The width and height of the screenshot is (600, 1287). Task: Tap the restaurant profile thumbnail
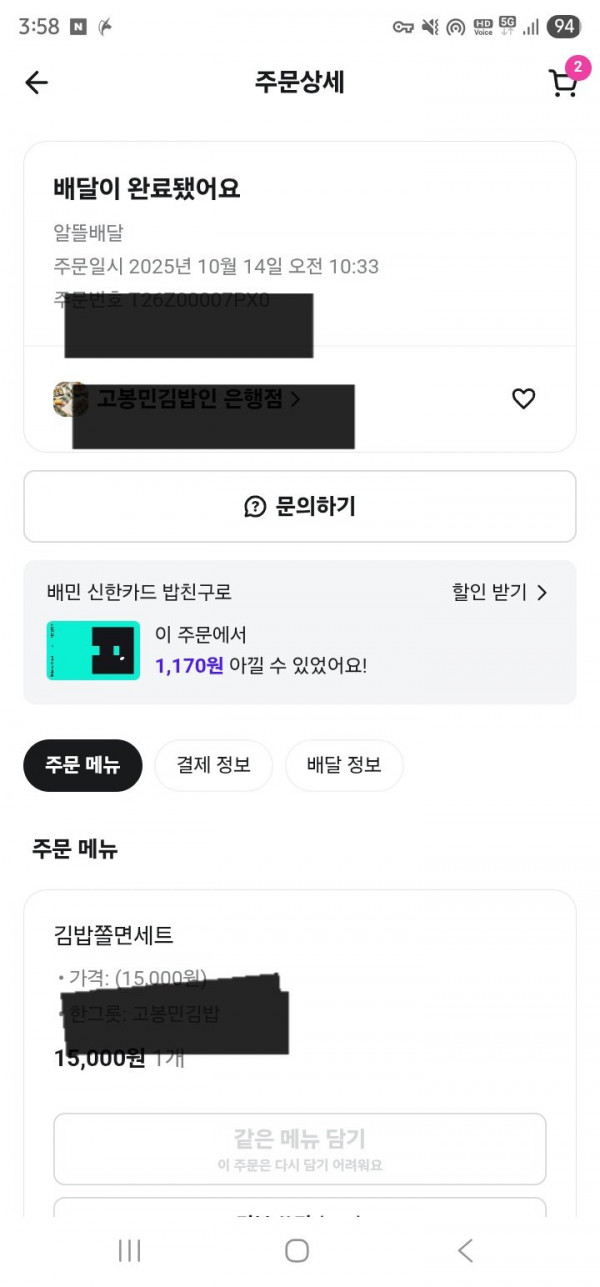coord(69,399)
